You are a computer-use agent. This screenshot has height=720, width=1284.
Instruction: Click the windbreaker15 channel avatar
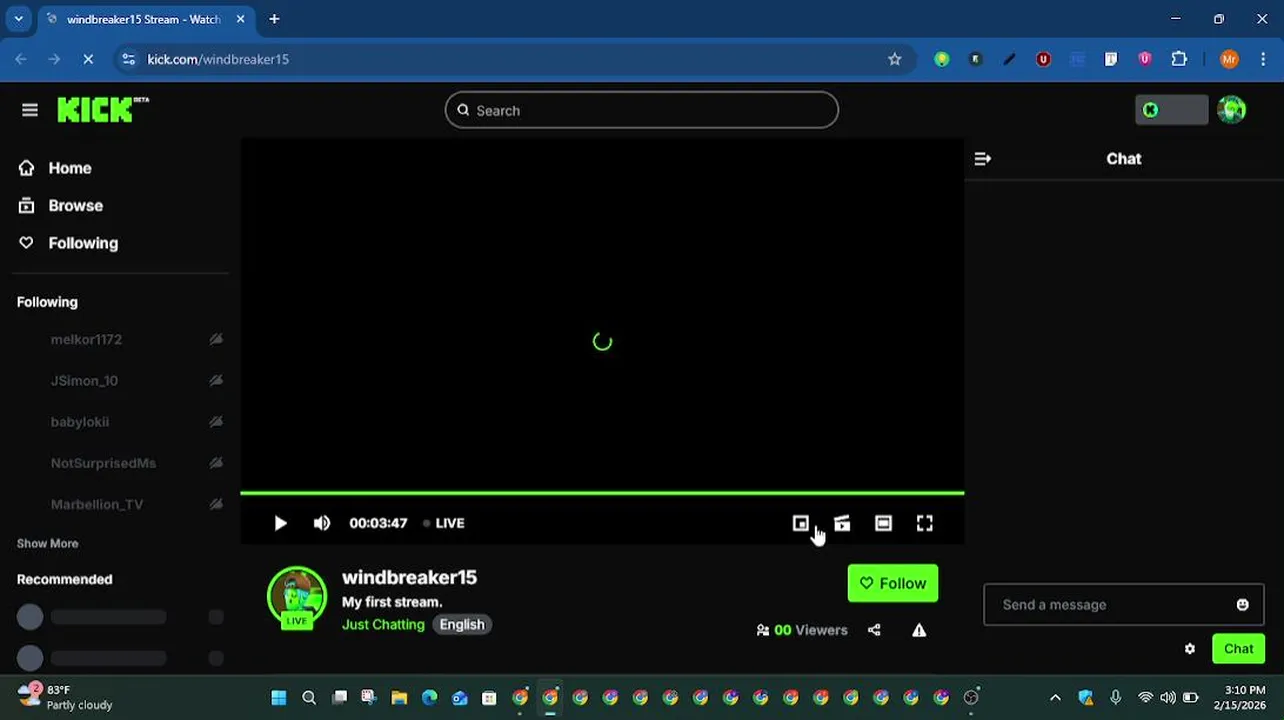297,598
